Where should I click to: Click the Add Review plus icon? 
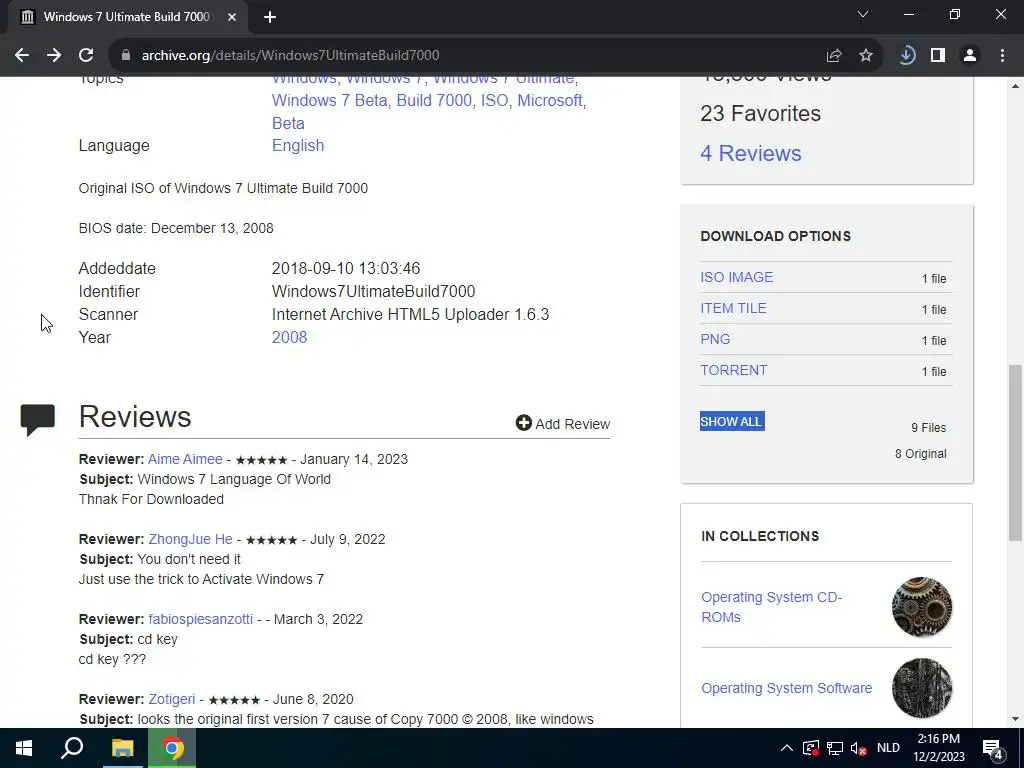pyautogui.click(x=523, y=423)
